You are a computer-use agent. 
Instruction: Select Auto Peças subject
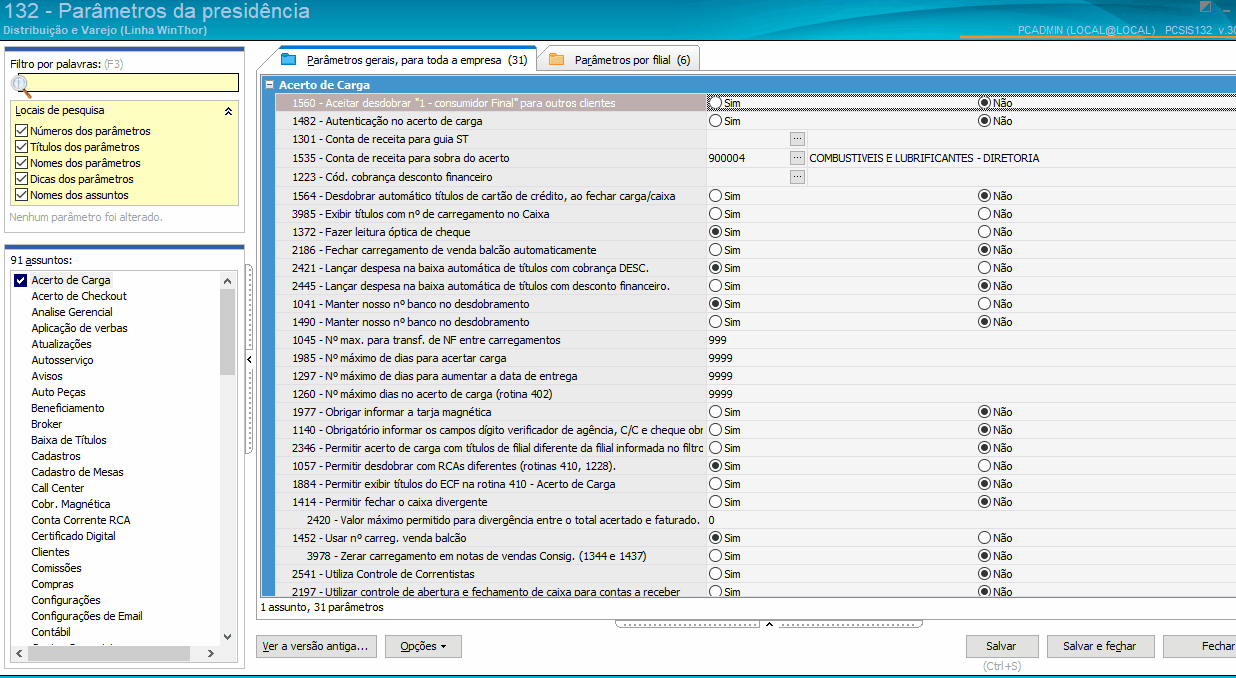[58, 392]
